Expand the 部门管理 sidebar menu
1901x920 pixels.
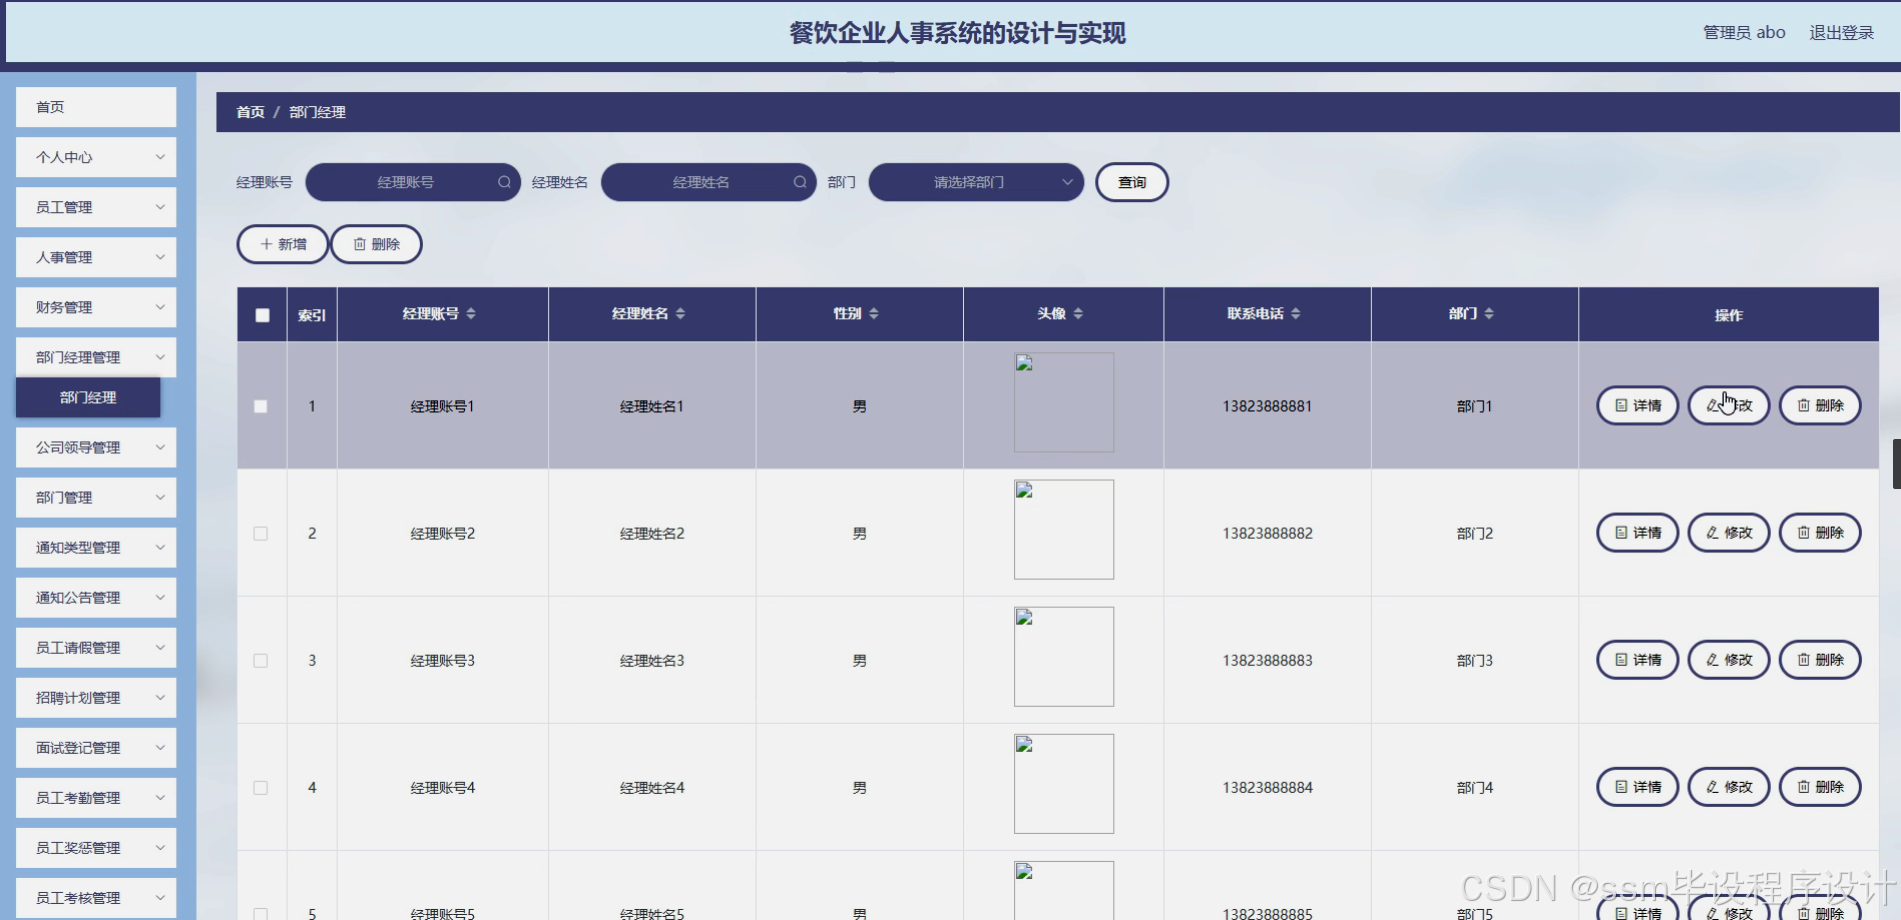coord(96,497)
